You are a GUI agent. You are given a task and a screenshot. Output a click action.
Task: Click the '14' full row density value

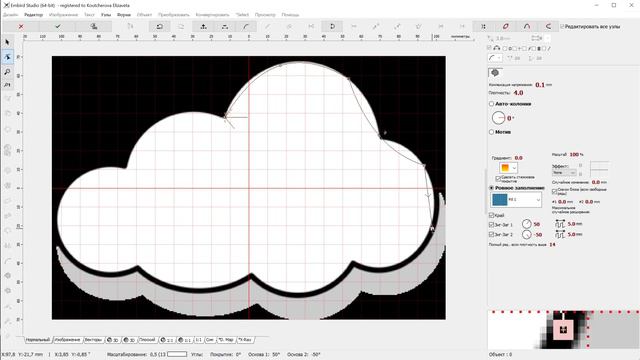click(552, 244)
